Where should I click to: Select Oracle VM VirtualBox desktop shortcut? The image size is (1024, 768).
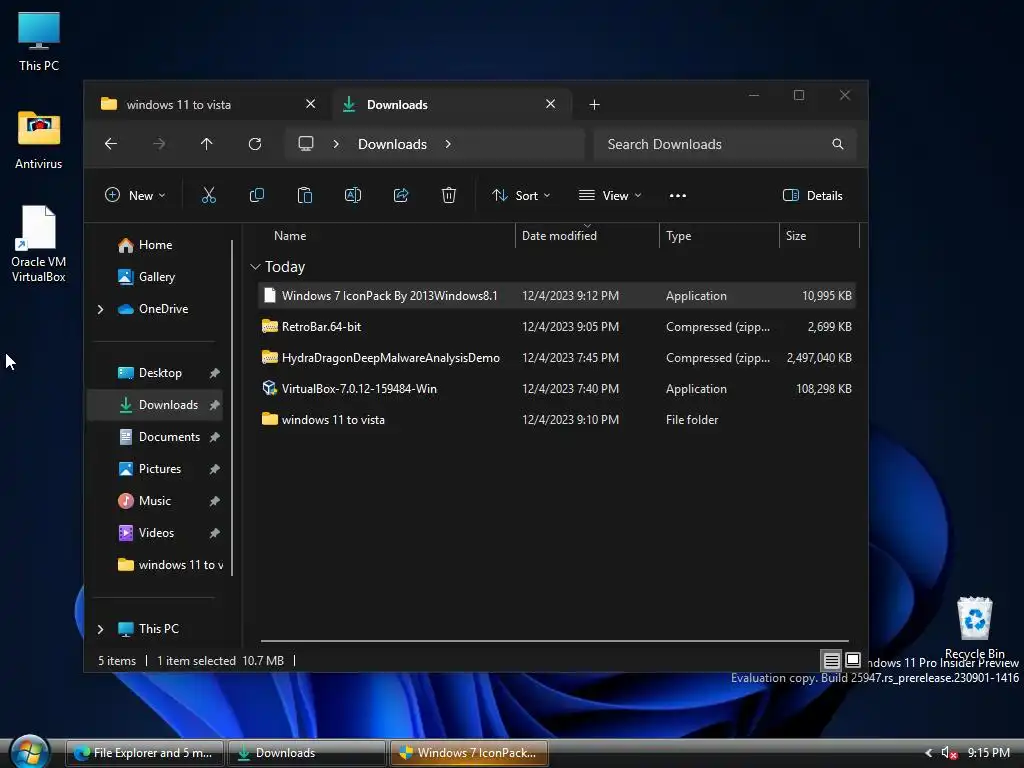tap(39, 244)
